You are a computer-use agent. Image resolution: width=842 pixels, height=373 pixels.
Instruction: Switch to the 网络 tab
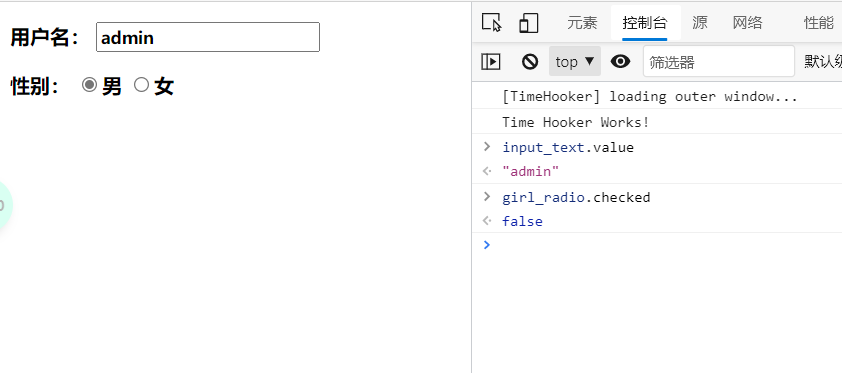tap(747, 23)
